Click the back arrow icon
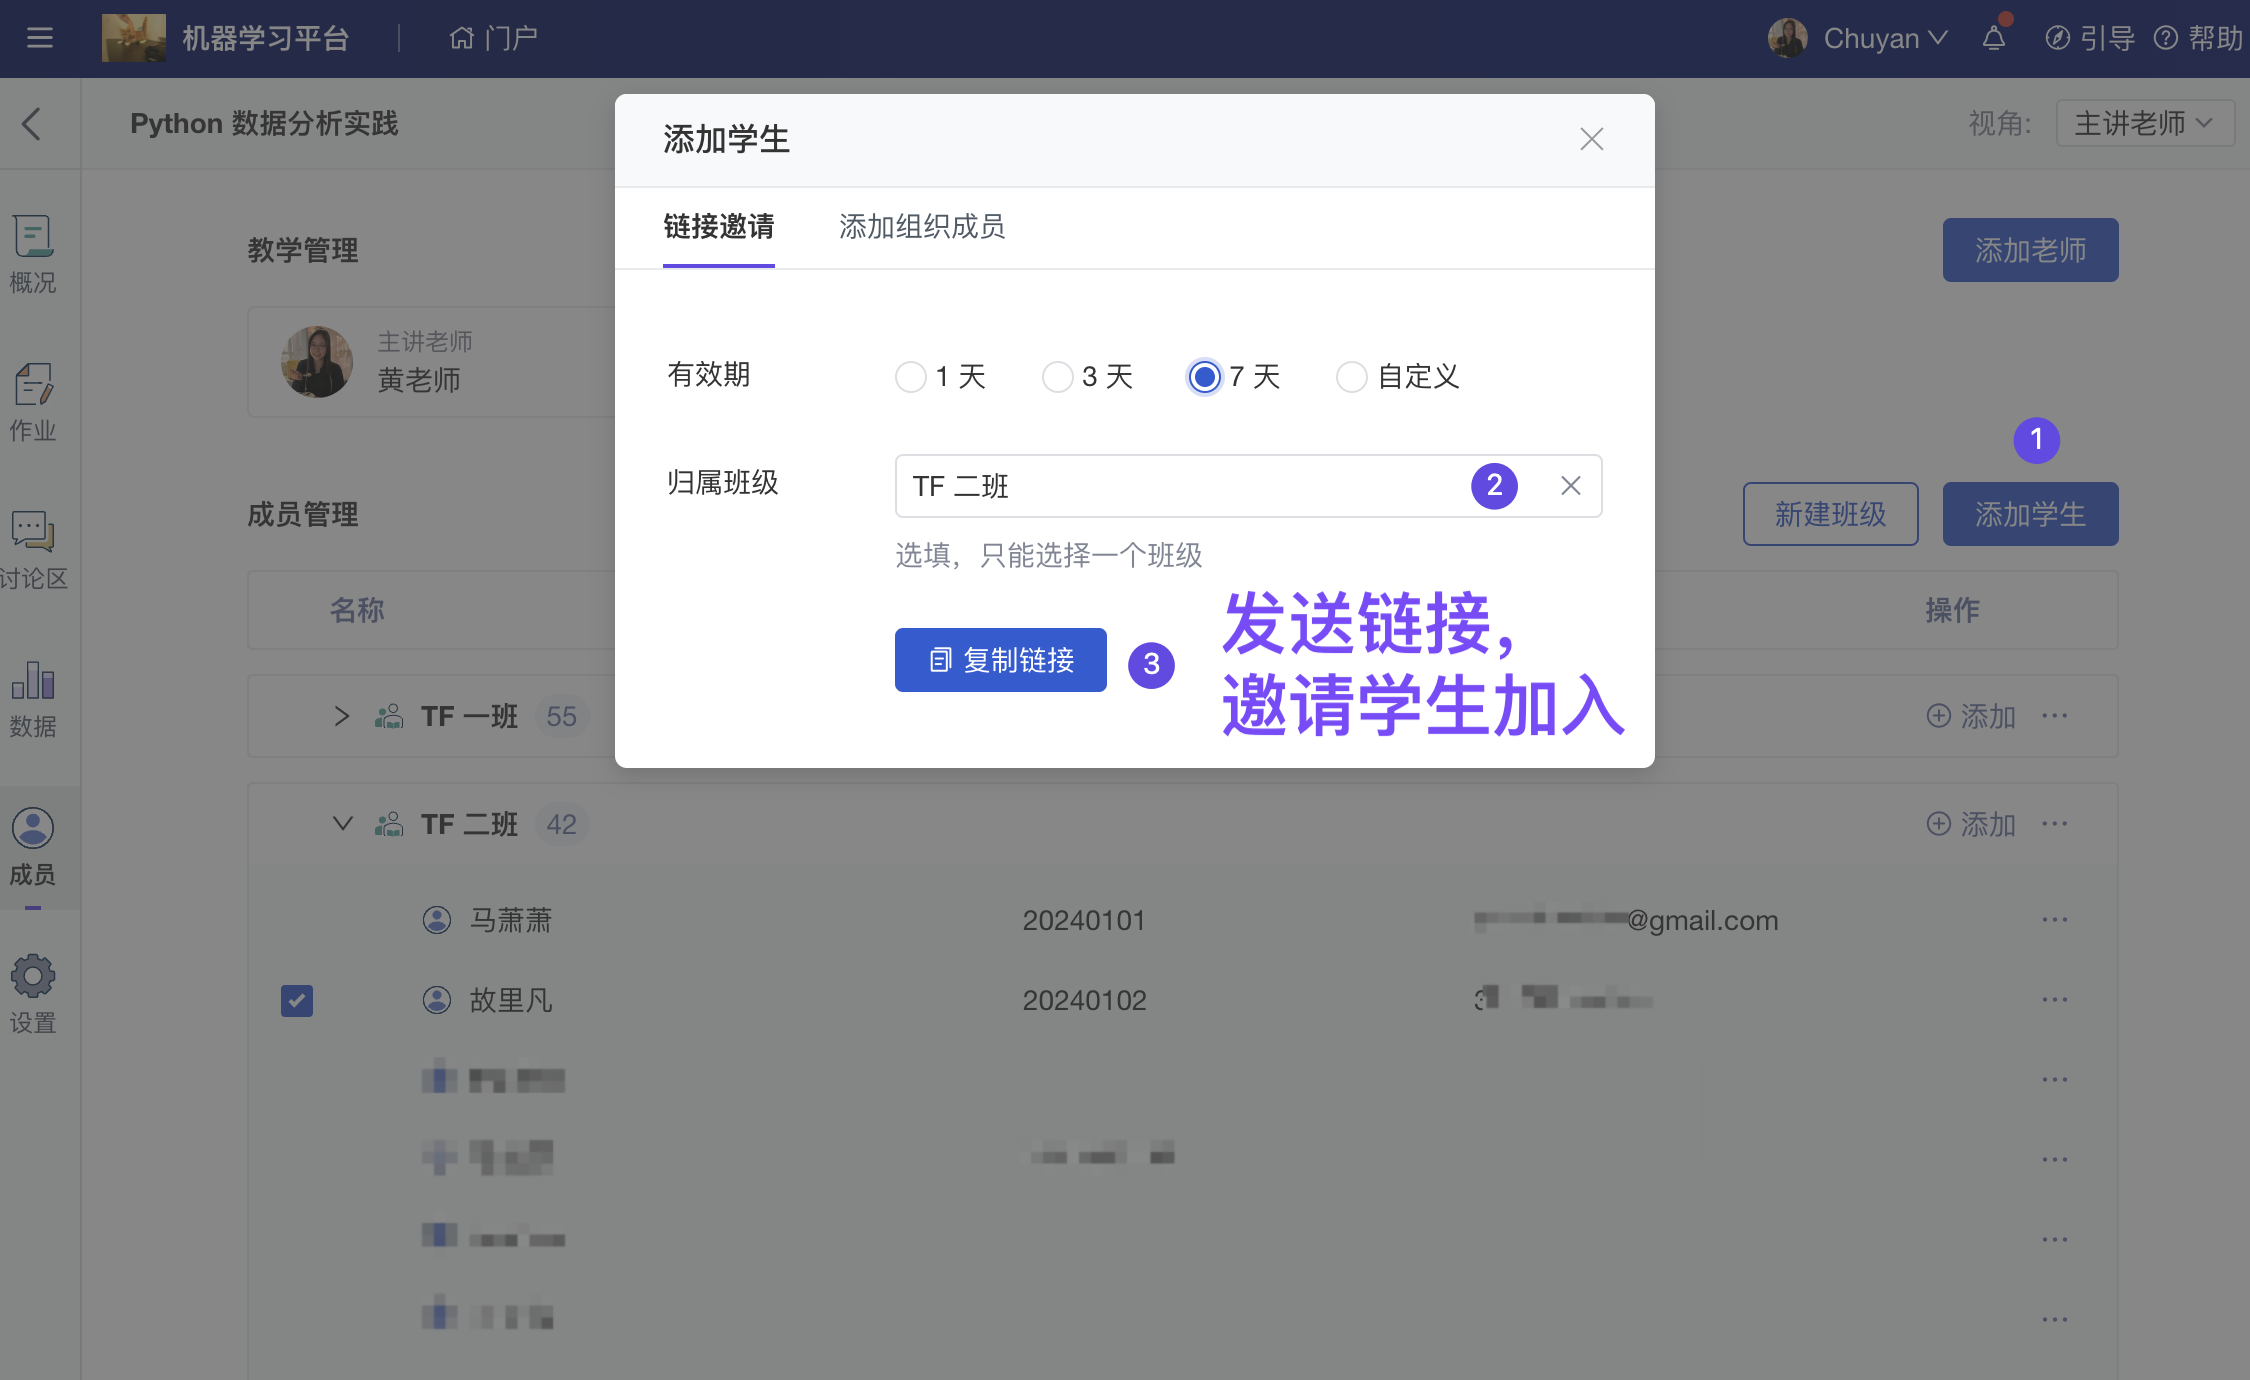 coord(32,124)
